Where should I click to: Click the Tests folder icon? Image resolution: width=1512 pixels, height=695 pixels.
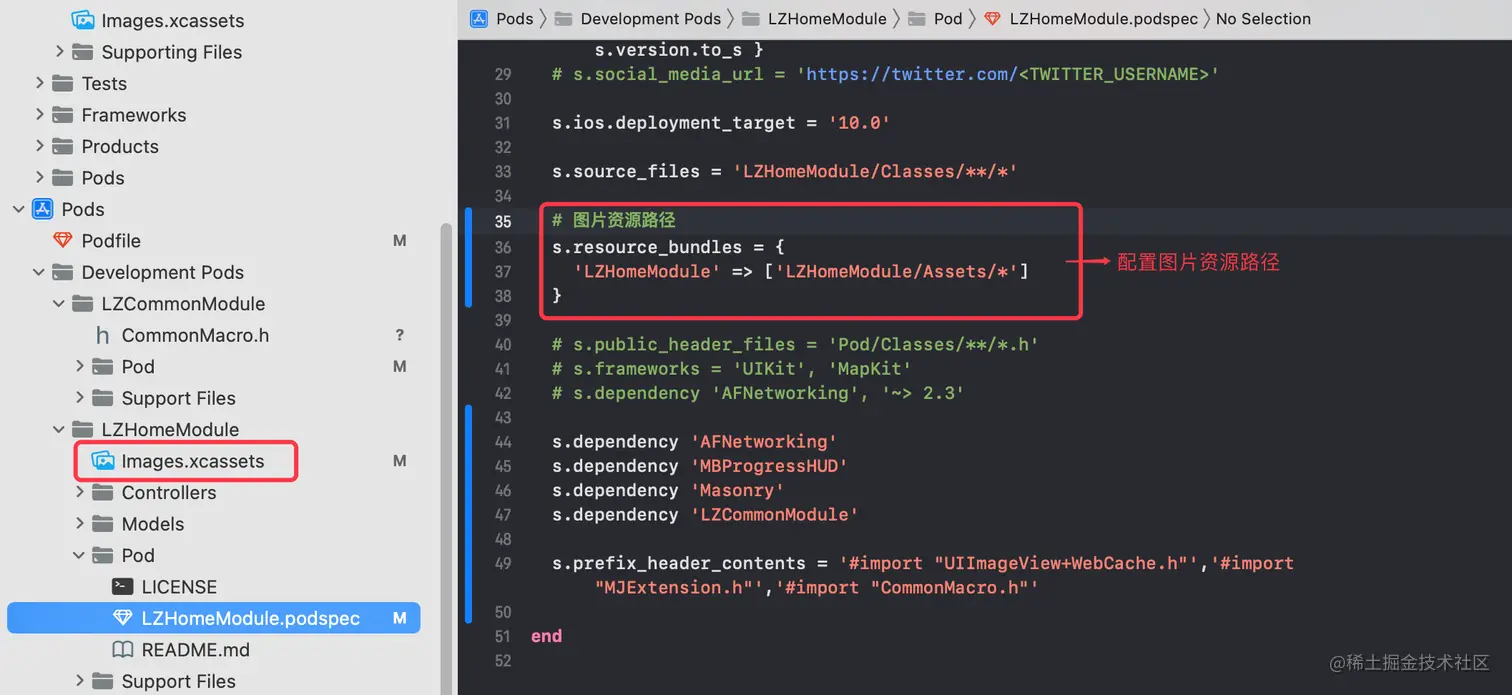tap(62, 83)
